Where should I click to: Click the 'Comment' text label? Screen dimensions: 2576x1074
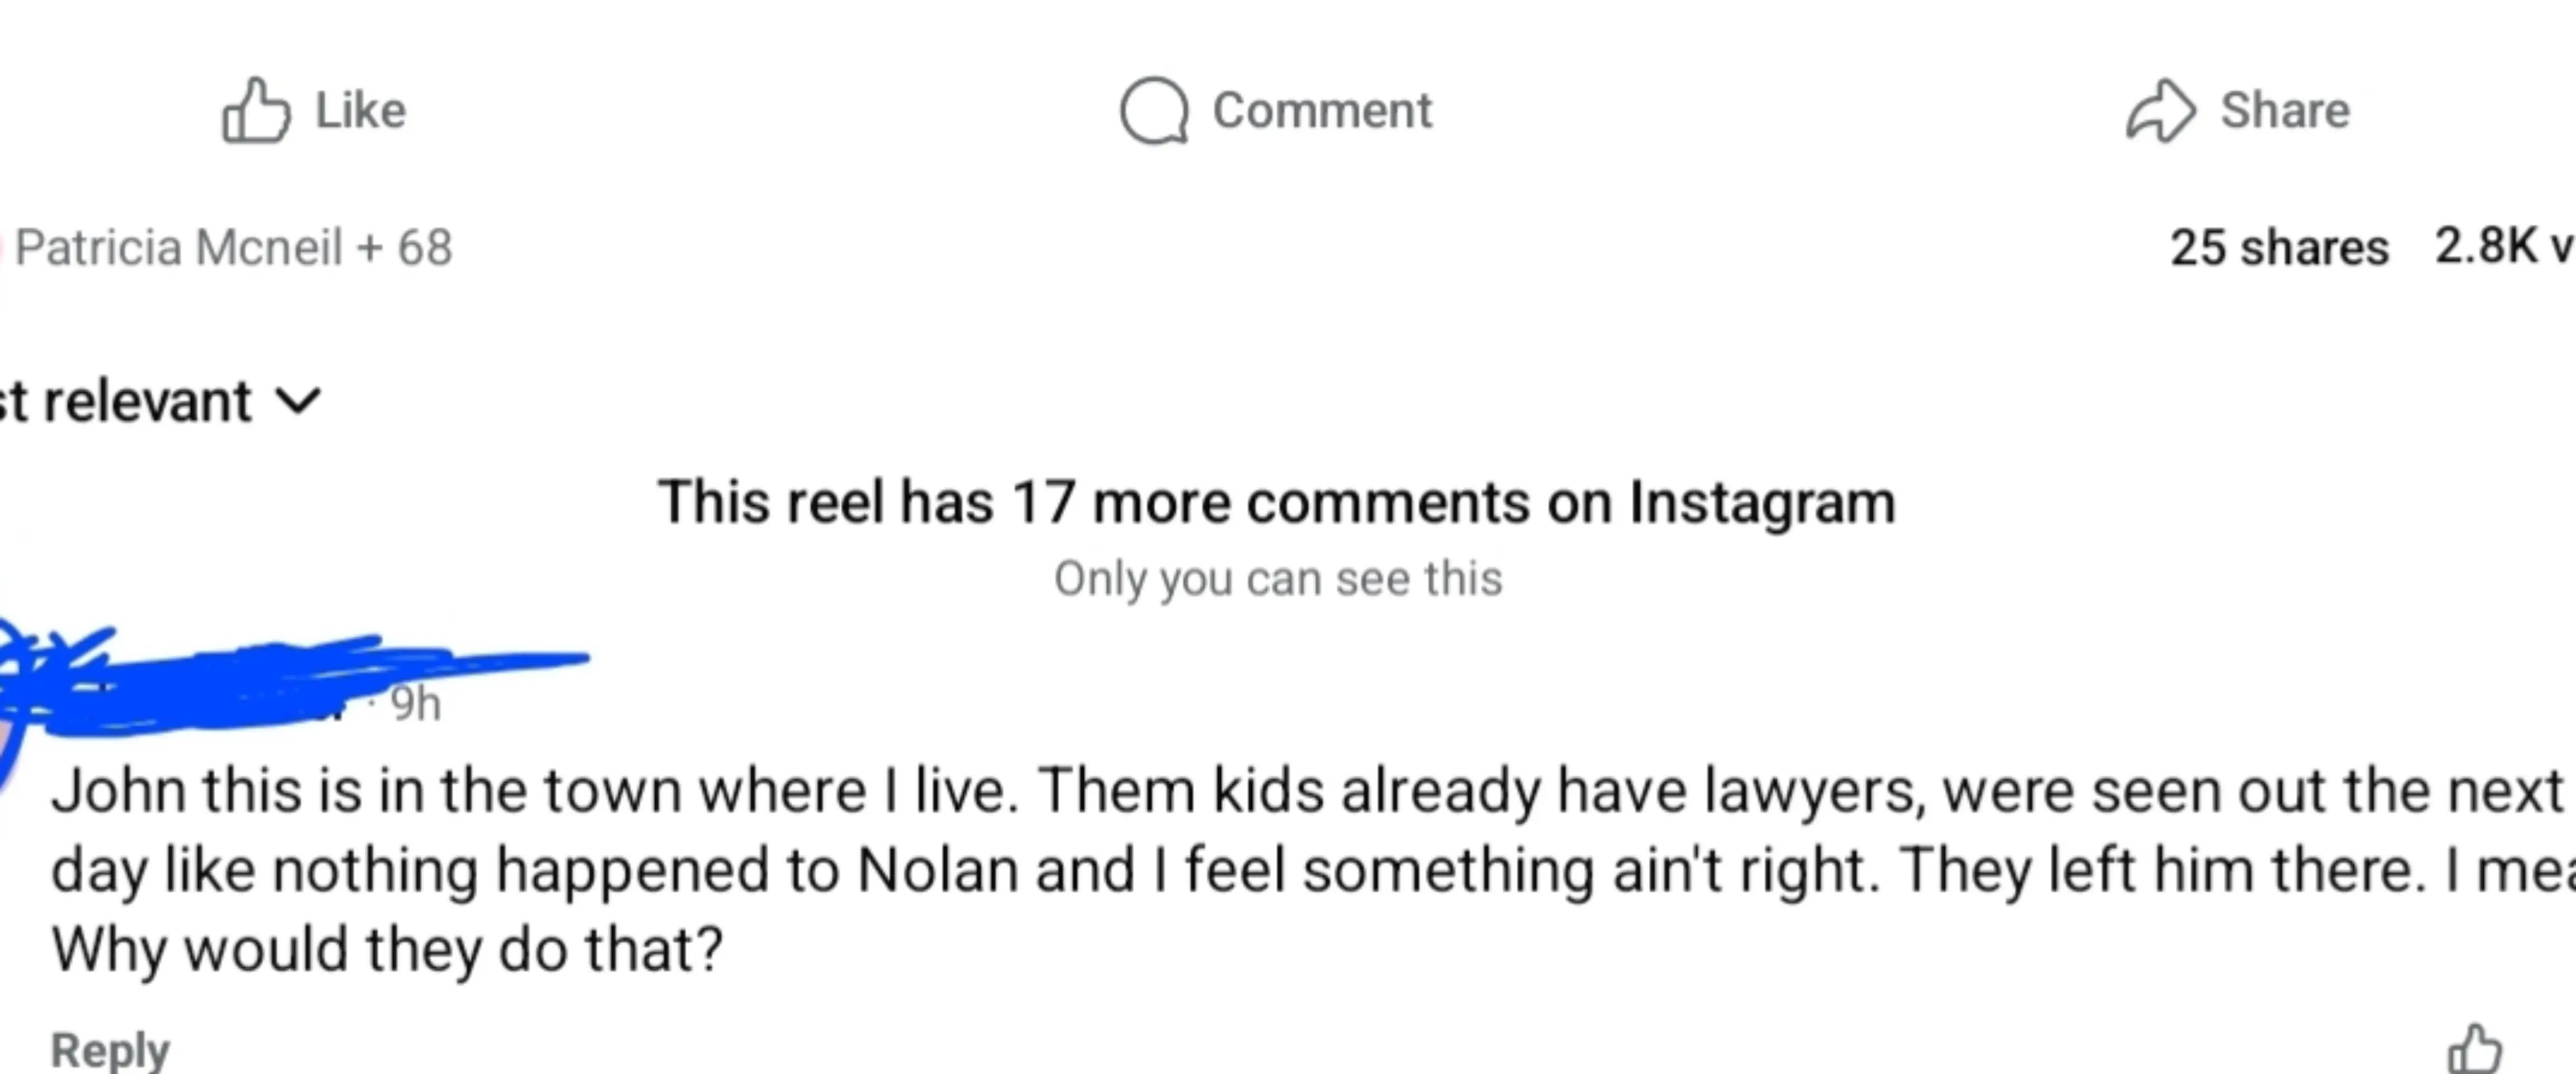coord(1322,110)
